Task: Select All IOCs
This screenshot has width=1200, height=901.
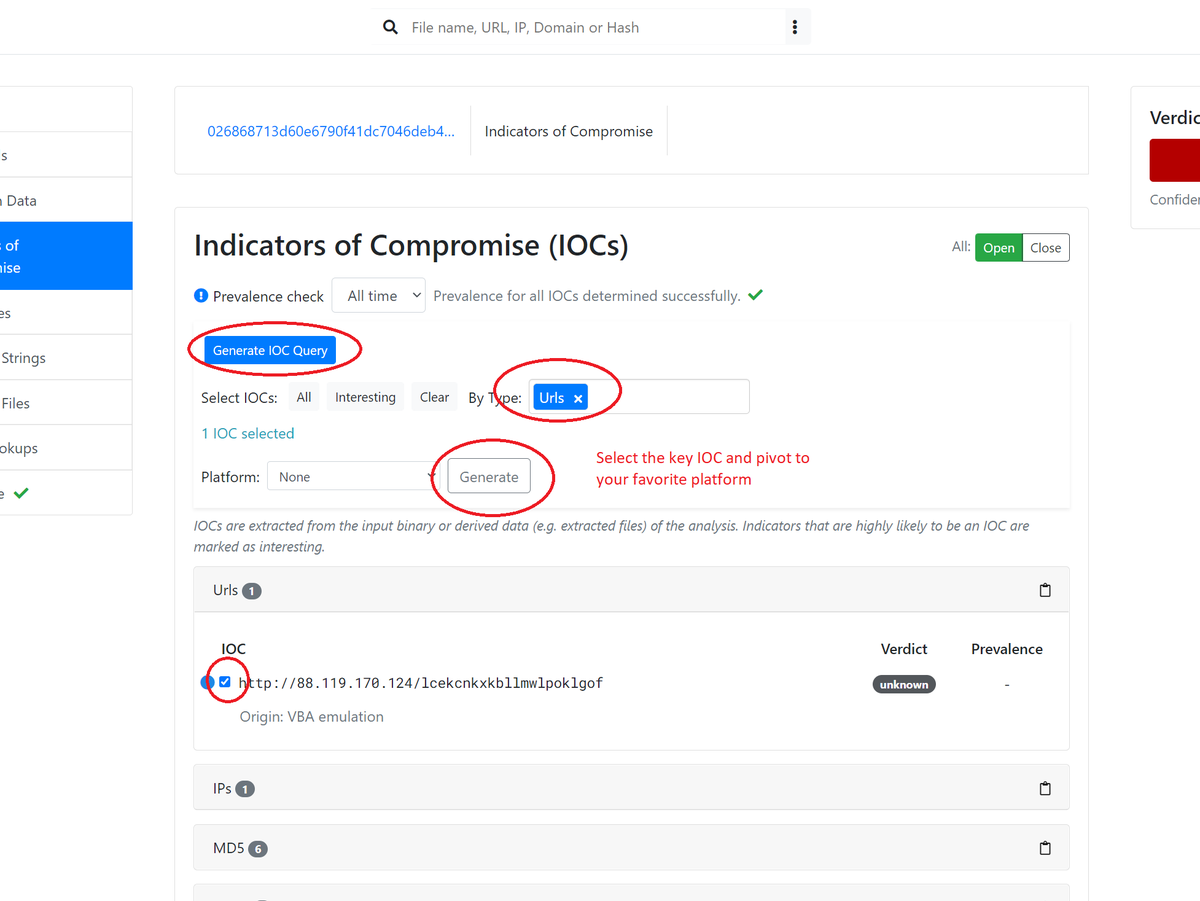Action: tap(304, 397)
